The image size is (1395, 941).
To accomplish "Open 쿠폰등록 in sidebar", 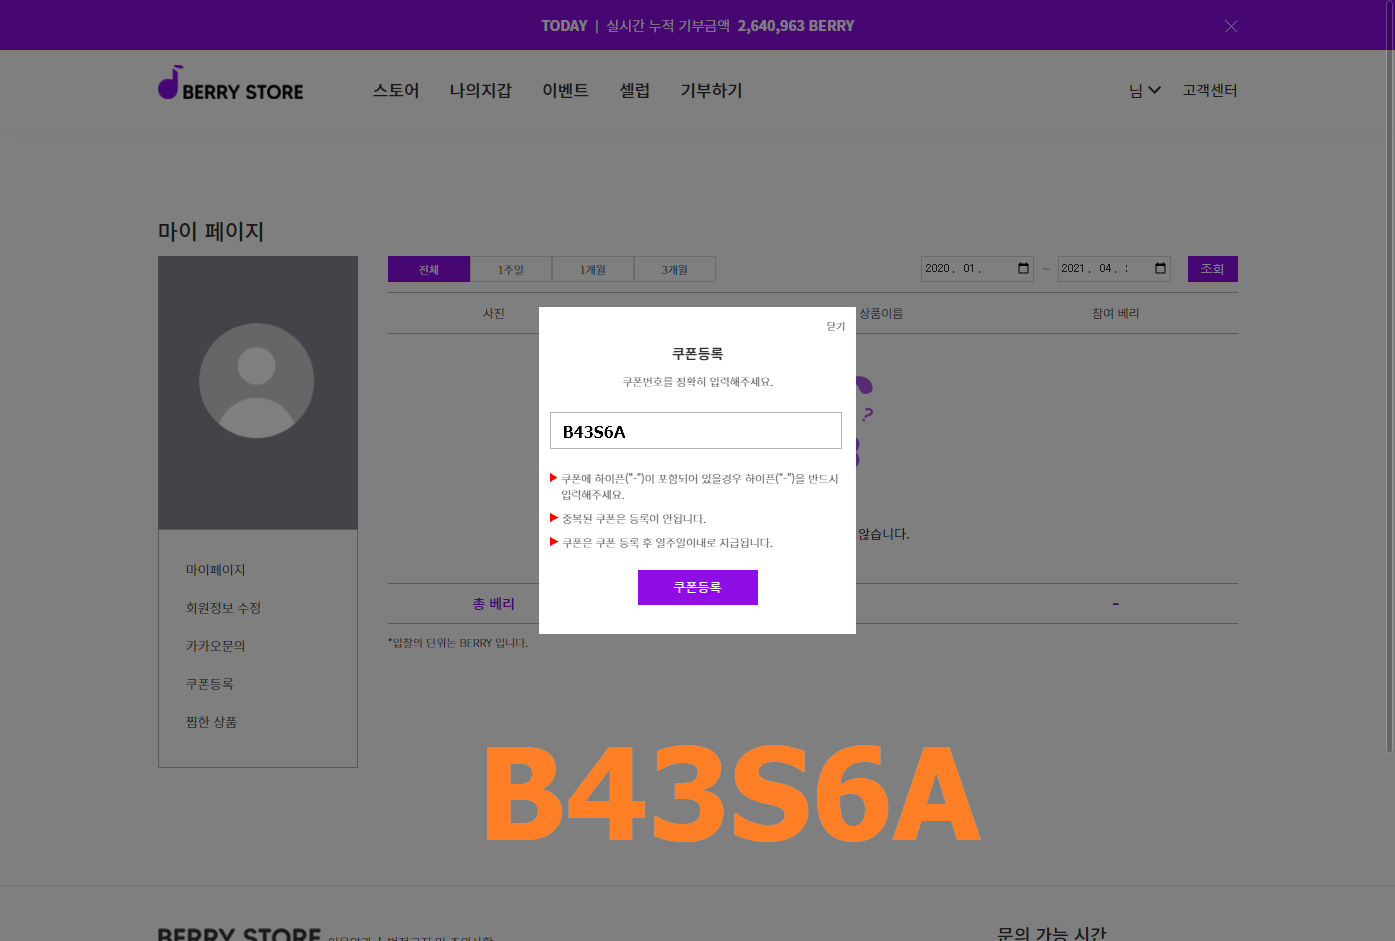I will [x=209, y=684].
